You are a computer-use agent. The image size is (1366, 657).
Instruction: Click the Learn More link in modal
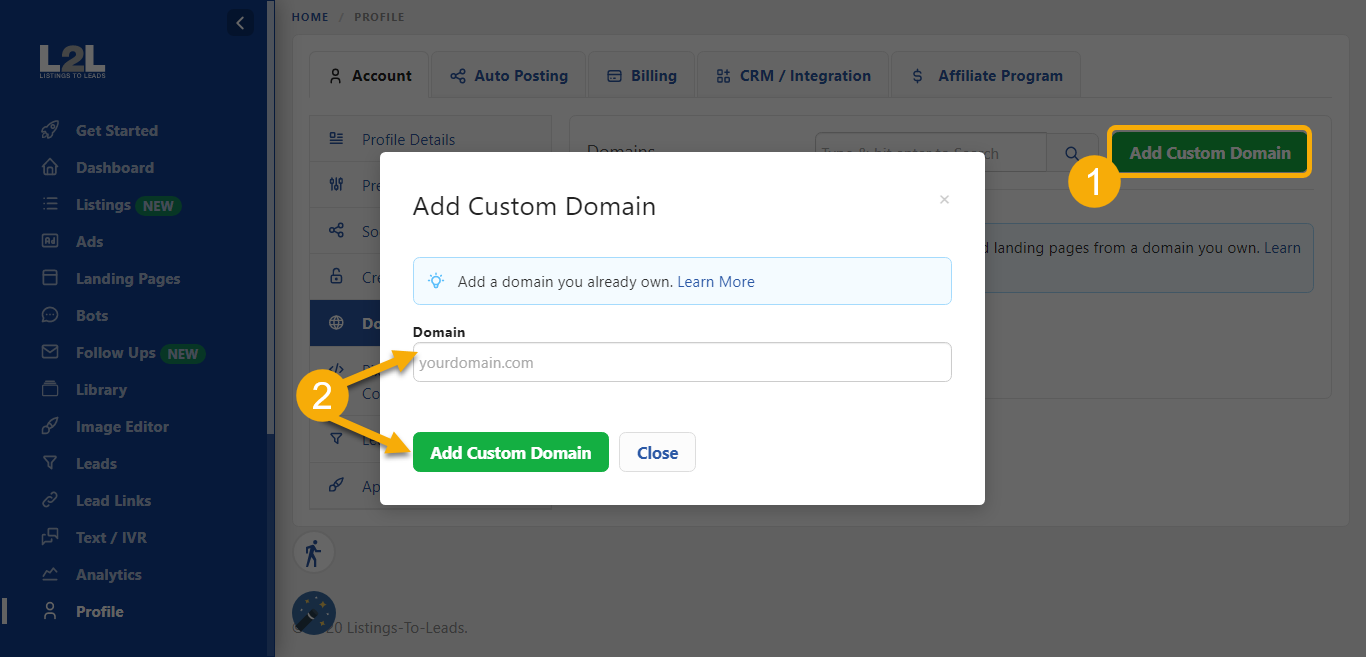tap(715, 281)
